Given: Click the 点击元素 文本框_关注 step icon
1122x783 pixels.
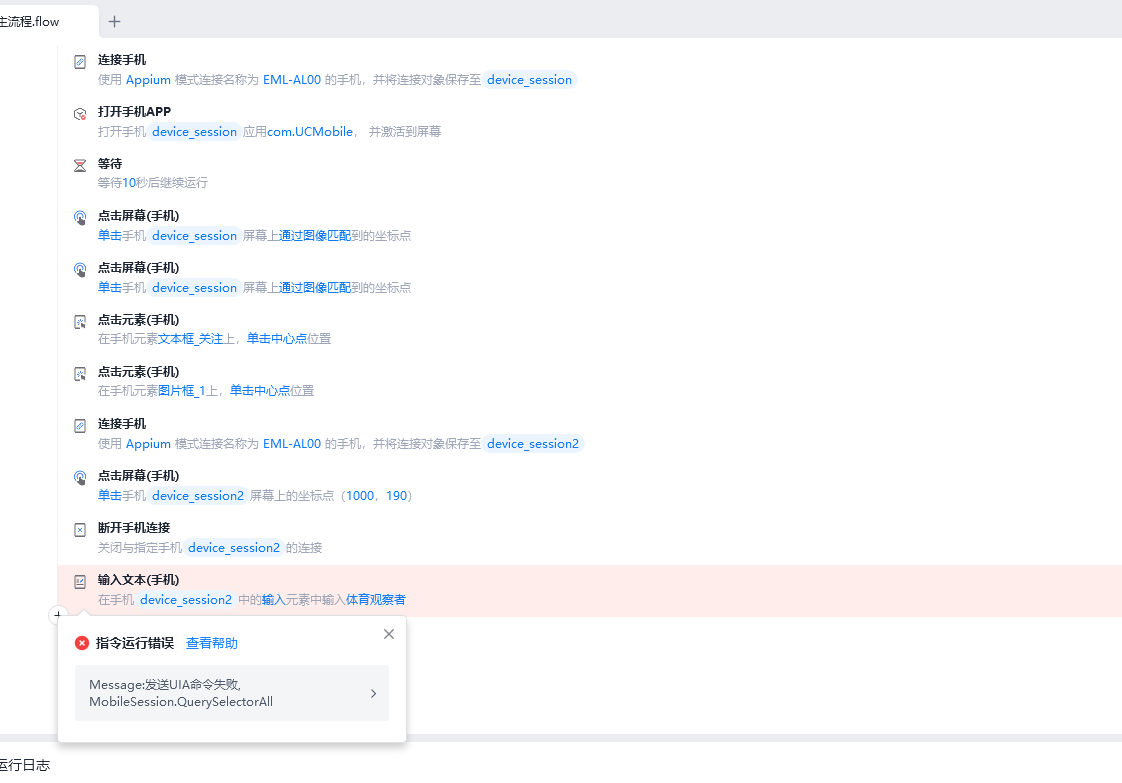Looking at the screenshot, I should click(80, 322).
